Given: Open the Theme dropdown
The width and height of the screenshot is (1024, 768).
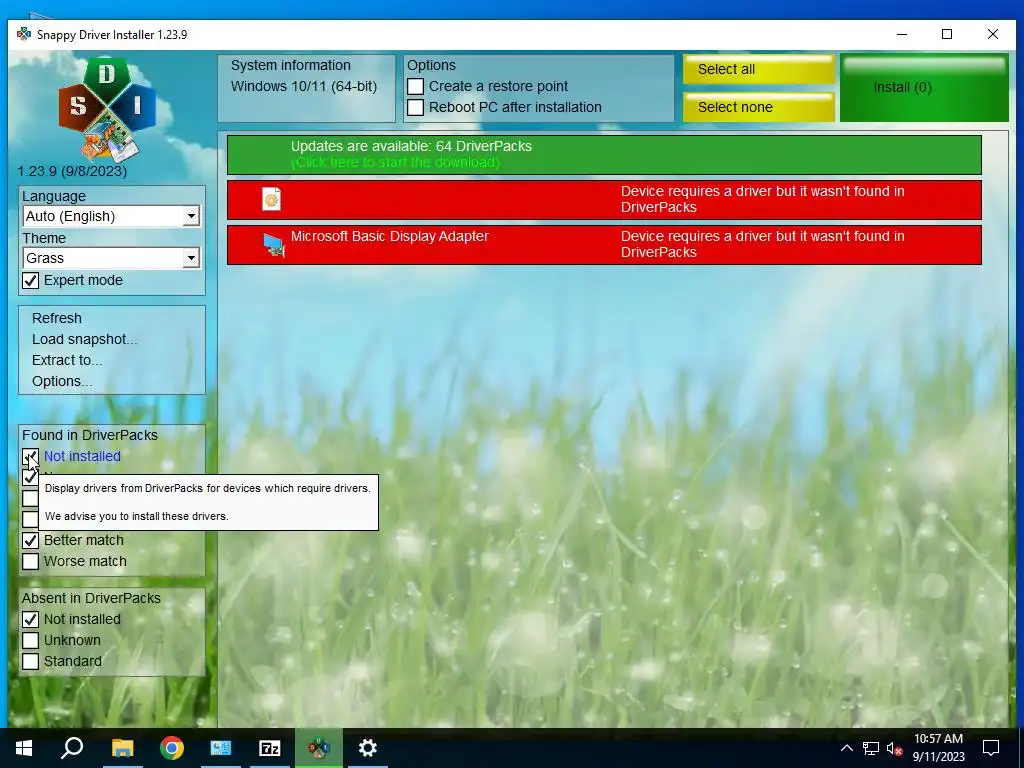Looking at the screenshot, I should point(111,258).
